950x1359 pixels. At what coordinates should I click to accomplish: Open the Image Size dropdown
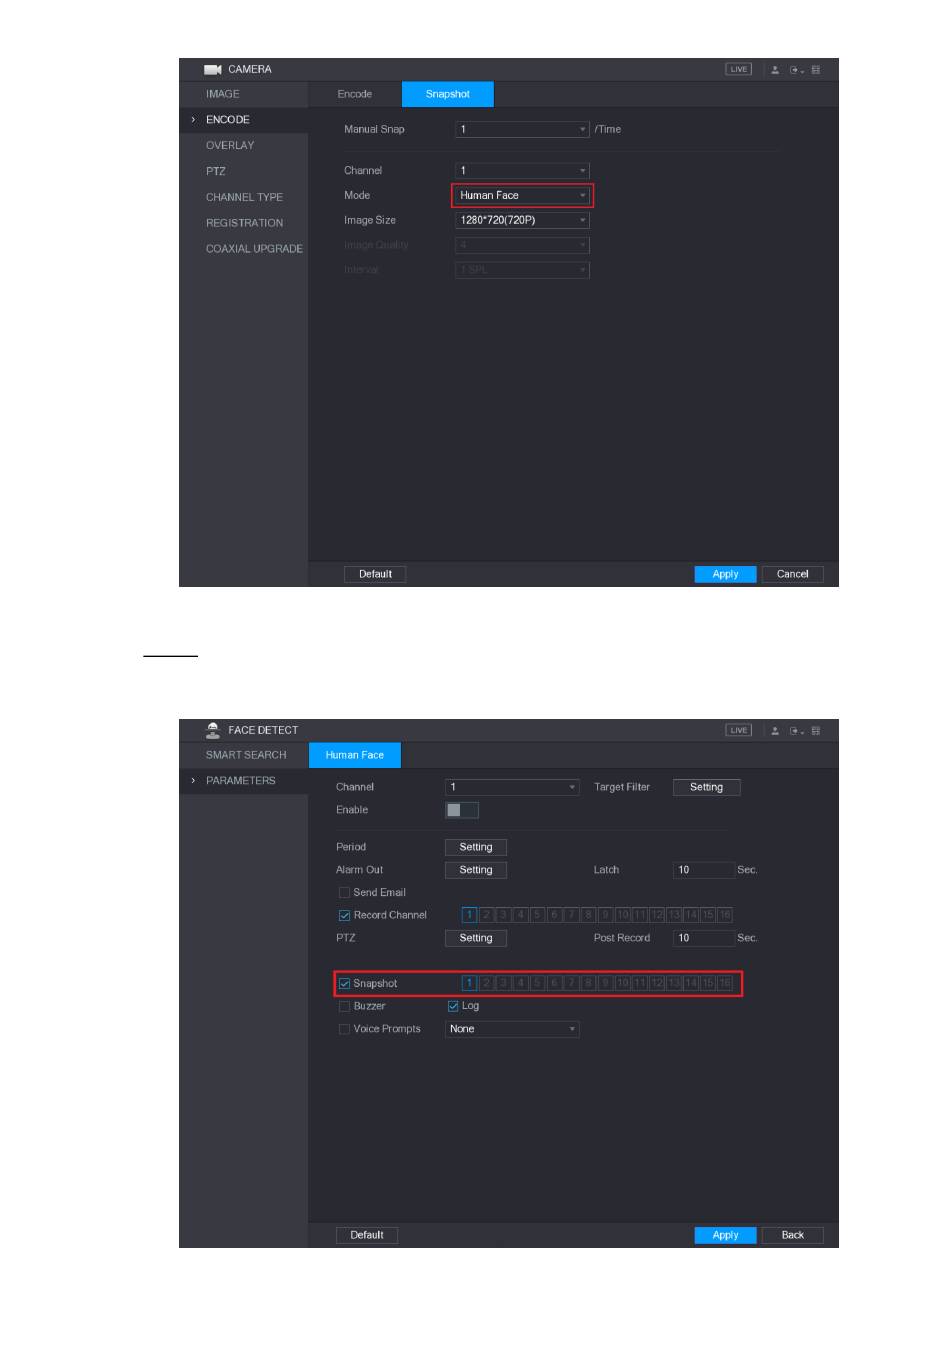coord(522,220)
